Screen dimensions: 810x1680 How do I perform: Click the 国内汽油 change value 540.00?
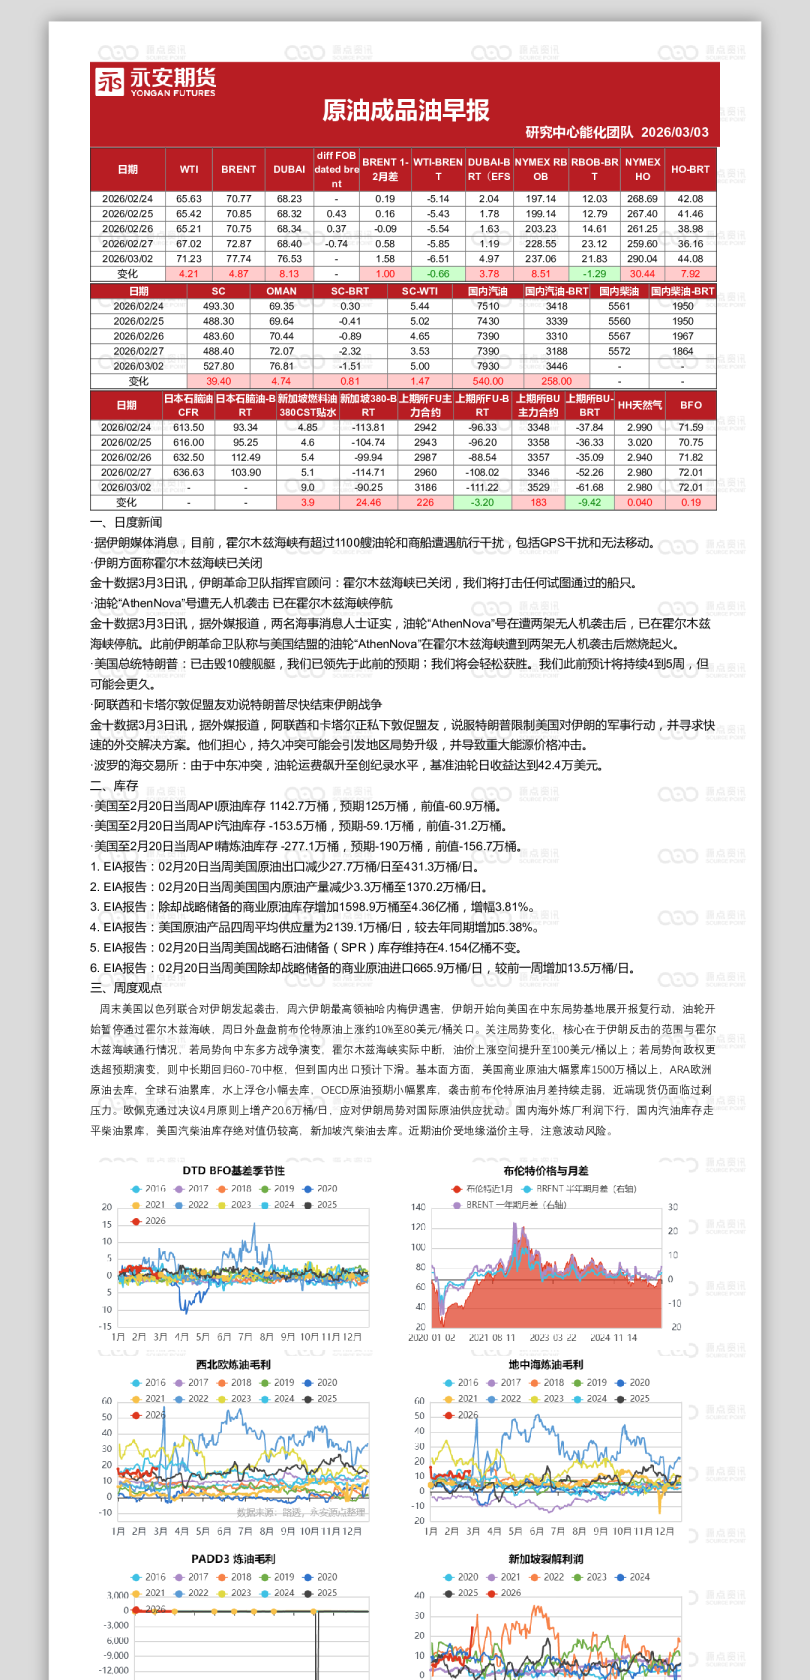488,381
